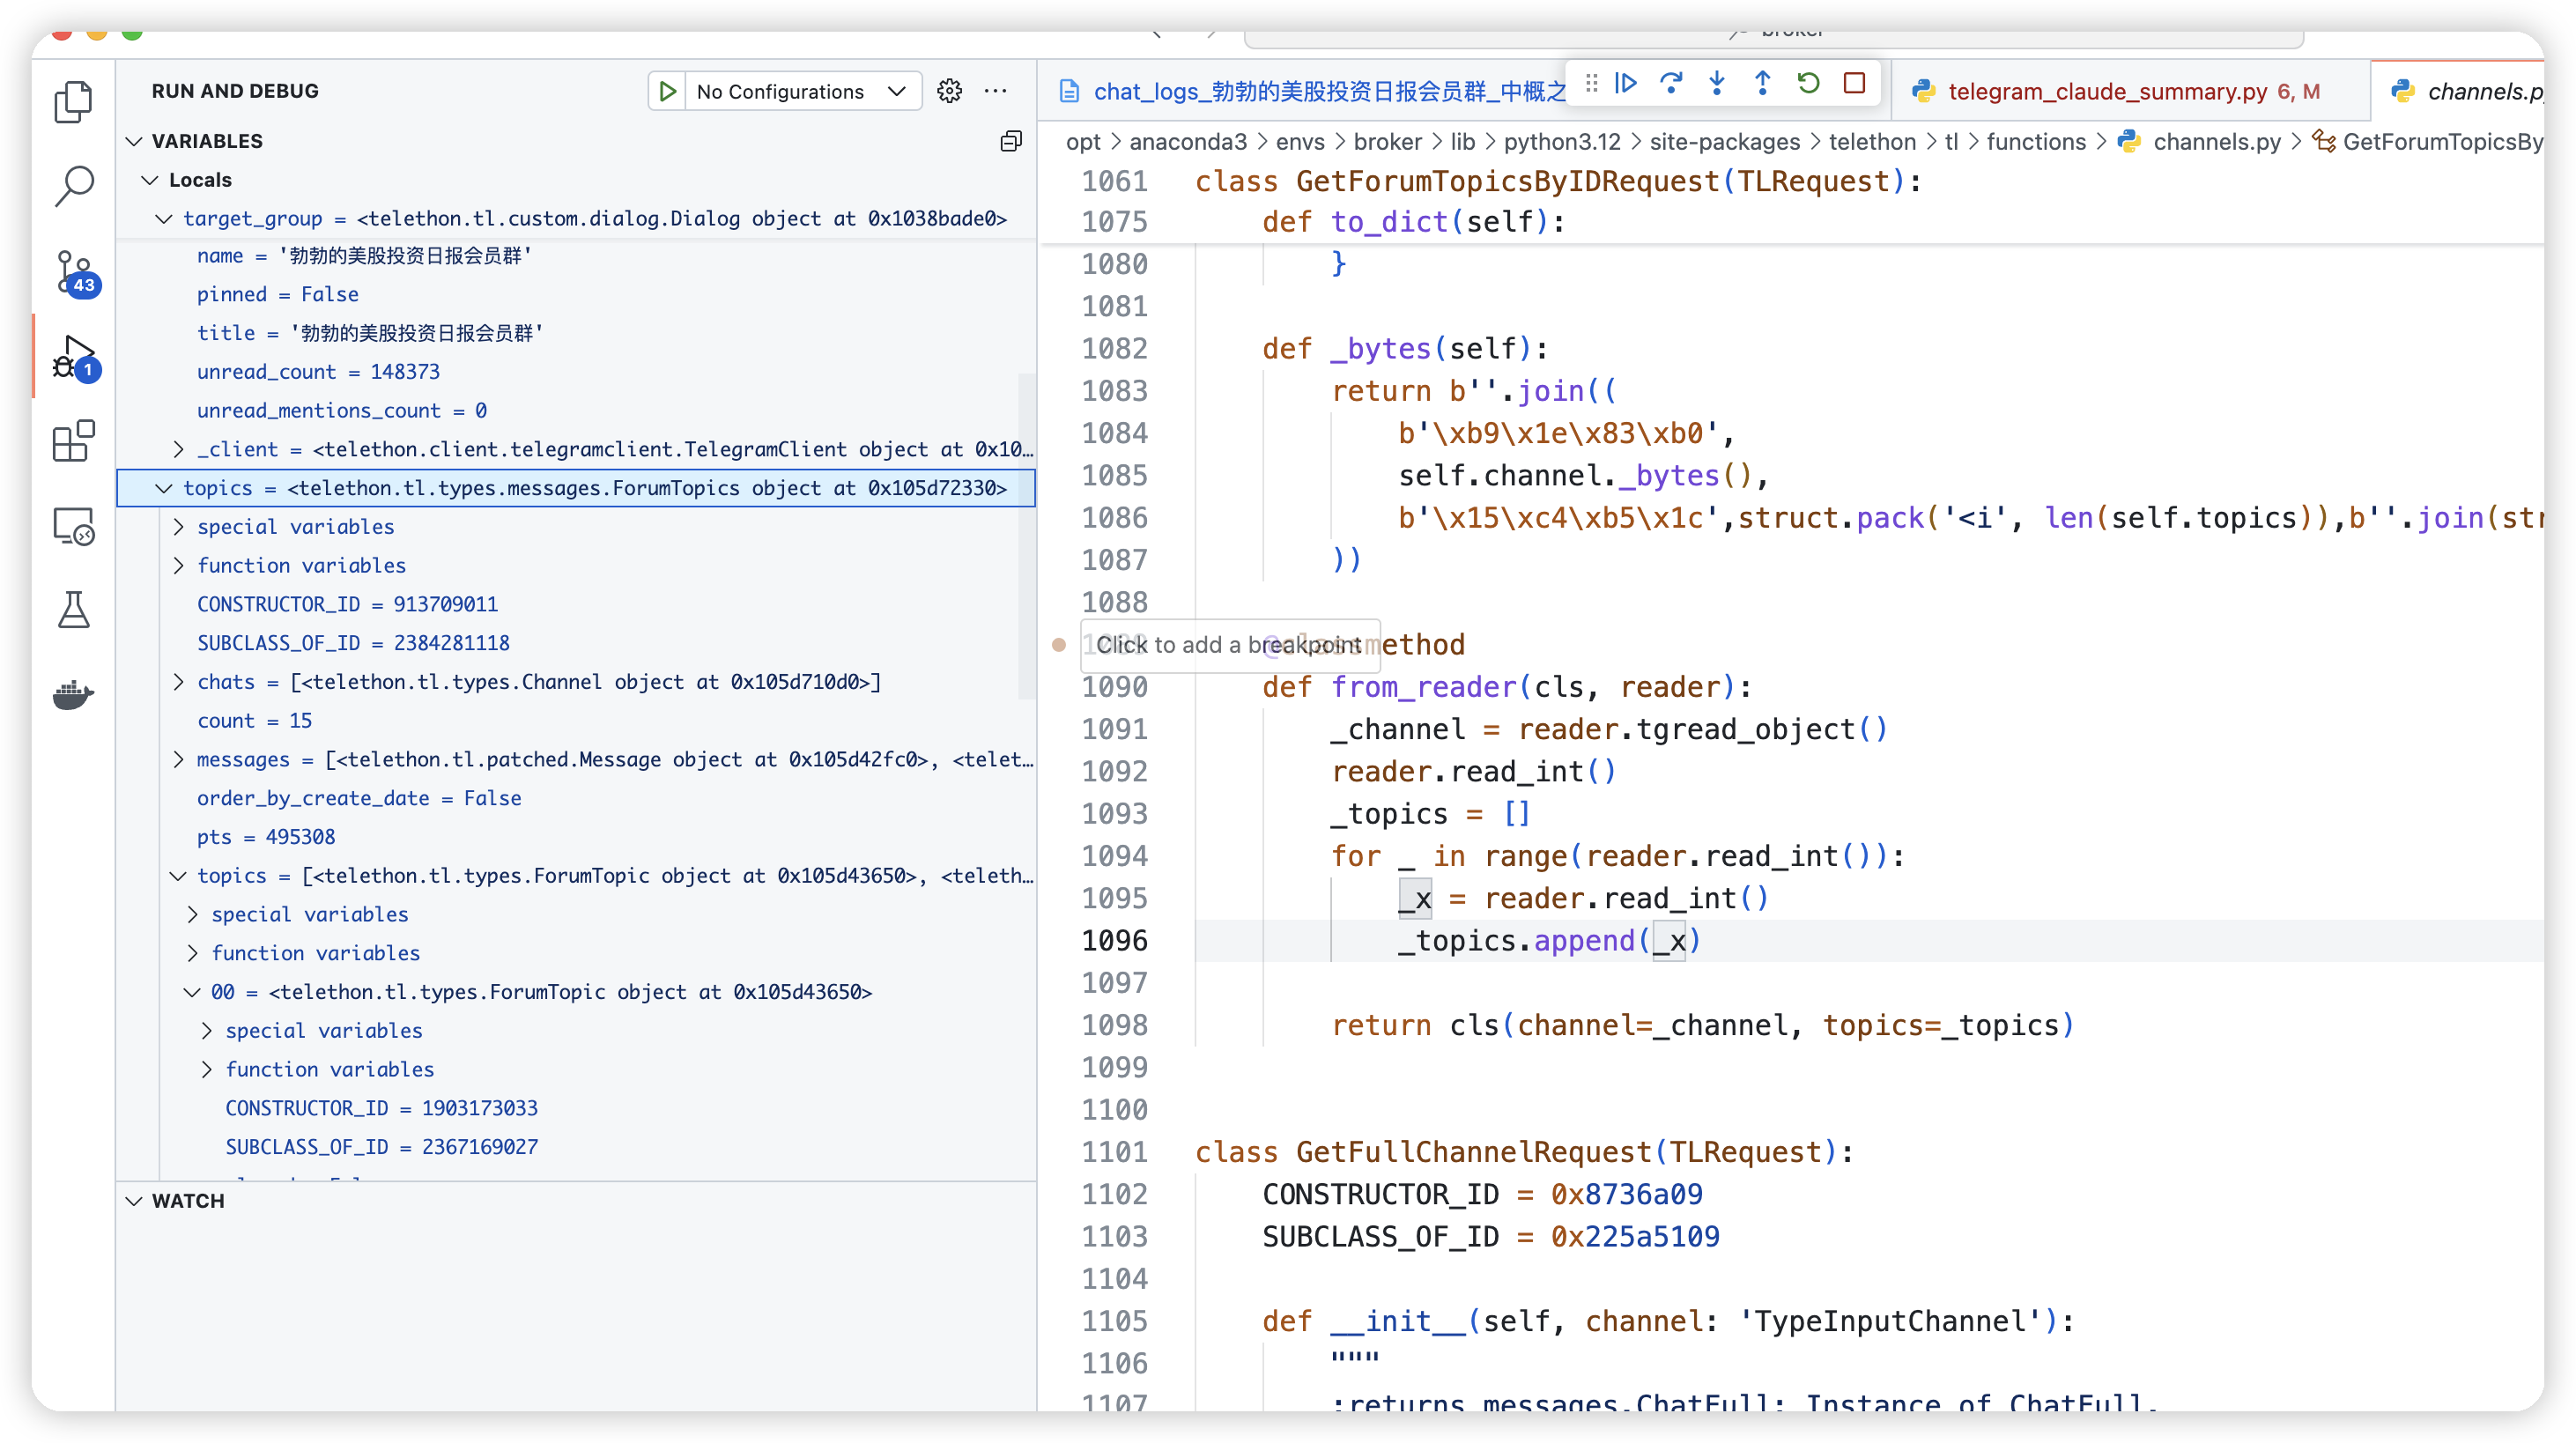2576x1443 pixels.
Task: Select the 'pts = 495308' variable row
Action: tap(576, 837)
